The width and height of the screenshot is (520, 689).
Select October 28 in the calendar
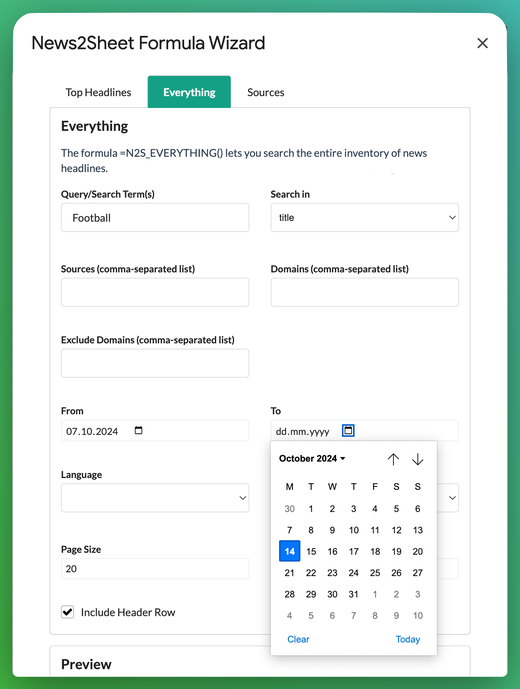coord(289,594)
